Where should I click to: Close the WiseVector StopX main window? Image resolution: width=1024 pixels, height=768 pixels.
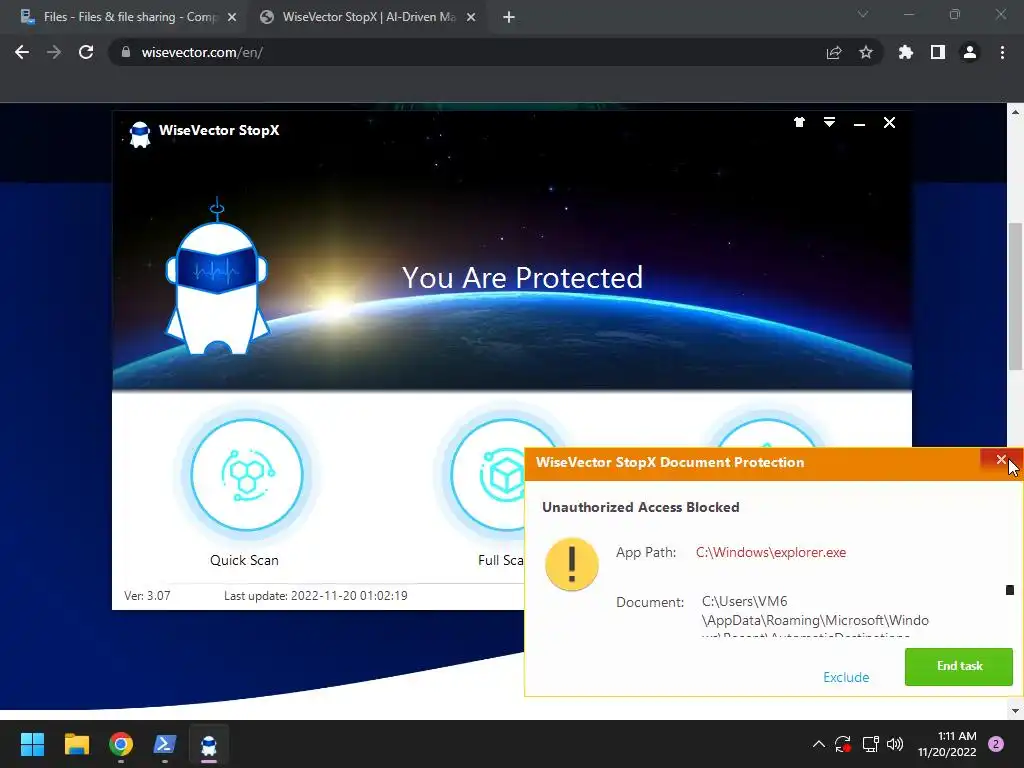pyautogui.click(x=889, y=122)
